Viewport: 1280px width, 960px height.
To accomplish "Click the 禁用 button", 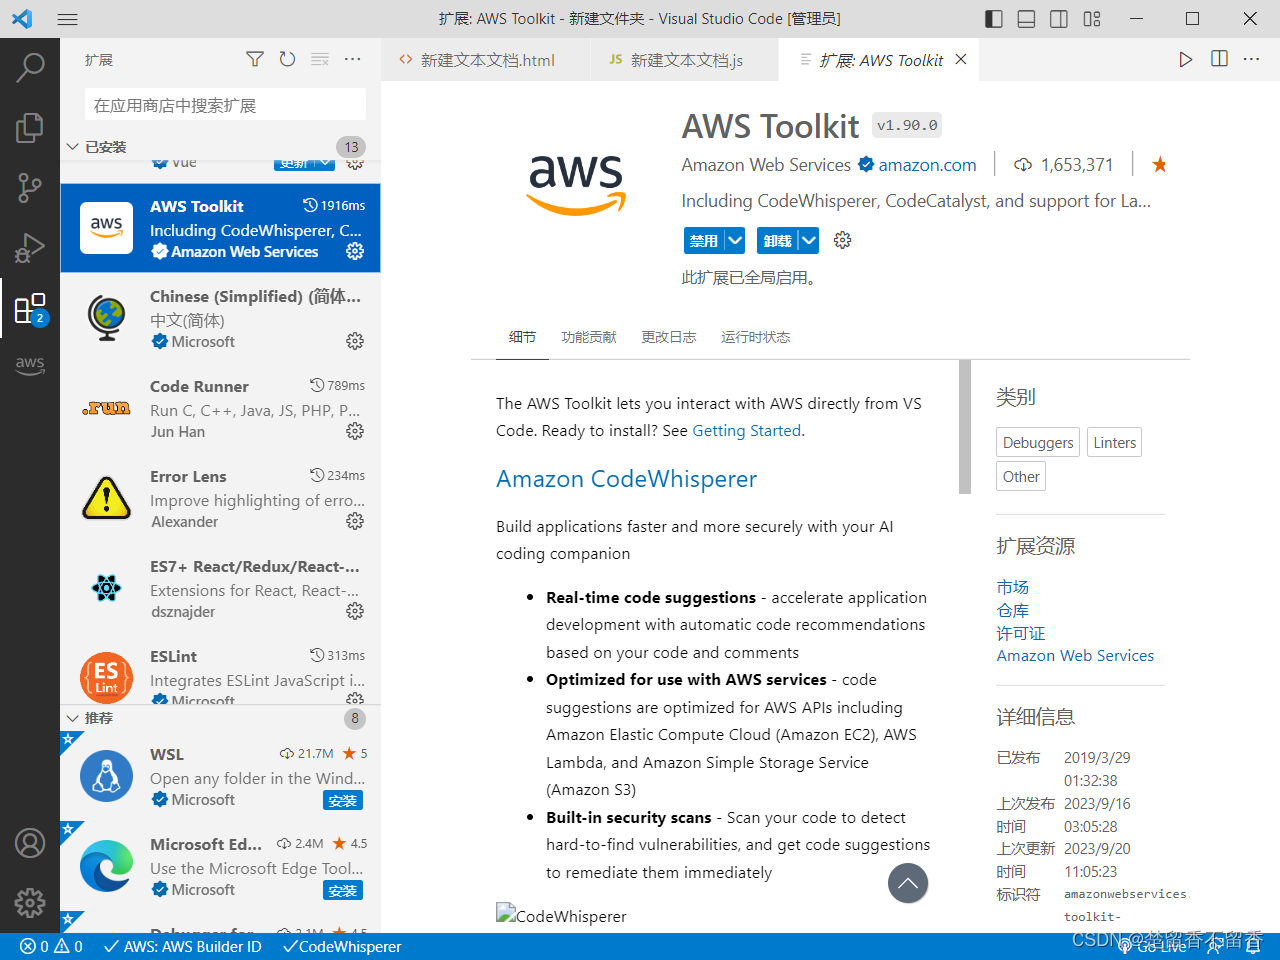I will point(704,240).
